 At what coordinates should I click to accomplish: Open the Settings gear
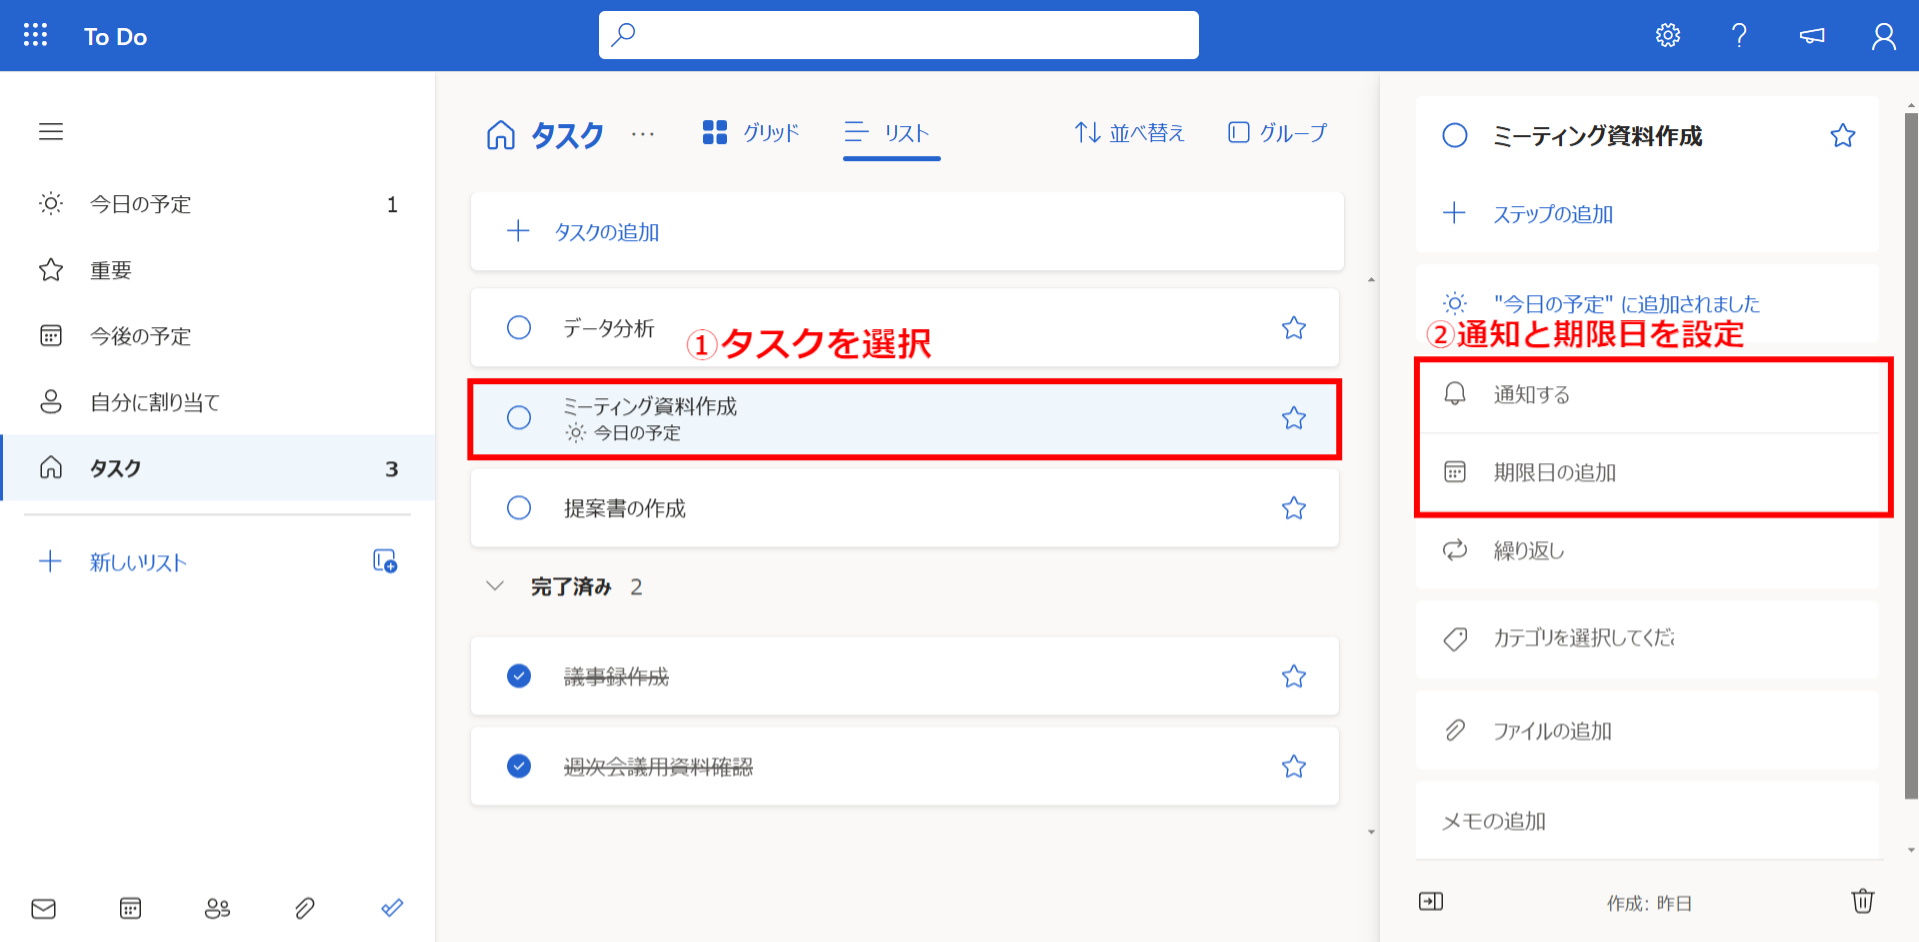(1666, 34)
